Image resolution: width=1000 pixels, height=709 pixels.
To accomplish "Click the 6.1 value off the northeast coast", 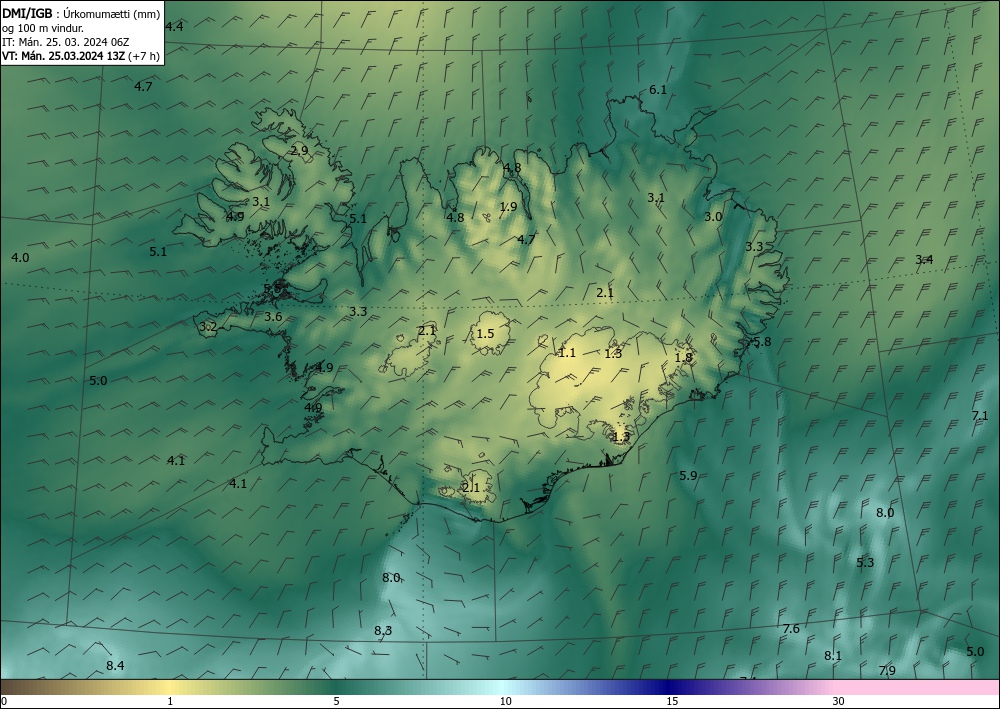I will pos(658,90).
